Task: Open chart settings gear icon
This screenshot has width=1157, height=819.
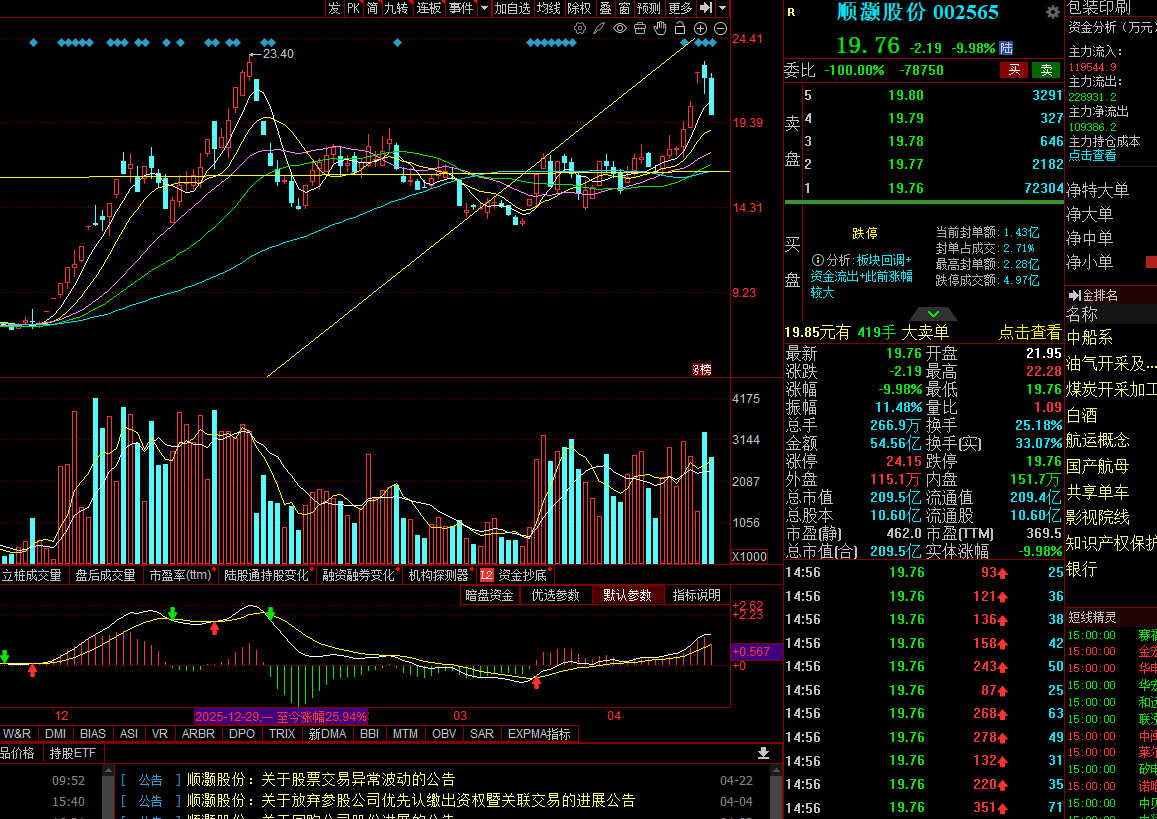Action: click(580, 29)
